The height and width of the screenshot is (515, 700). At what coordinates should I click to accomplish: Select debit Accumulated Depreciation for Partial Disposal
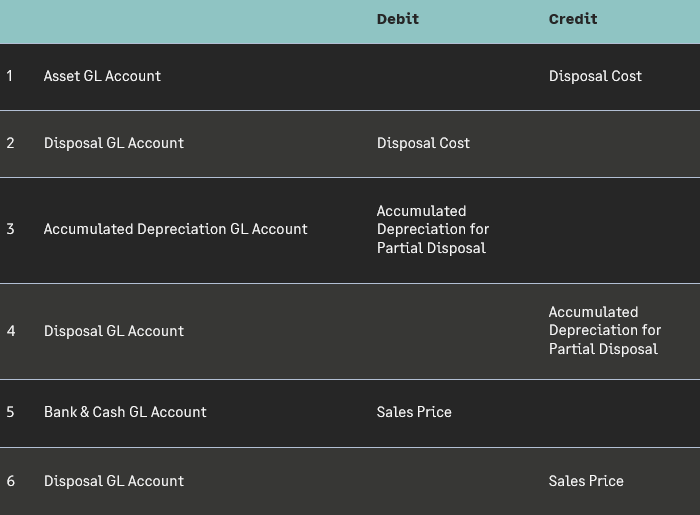pyautogui.click(x=432, y=229)
